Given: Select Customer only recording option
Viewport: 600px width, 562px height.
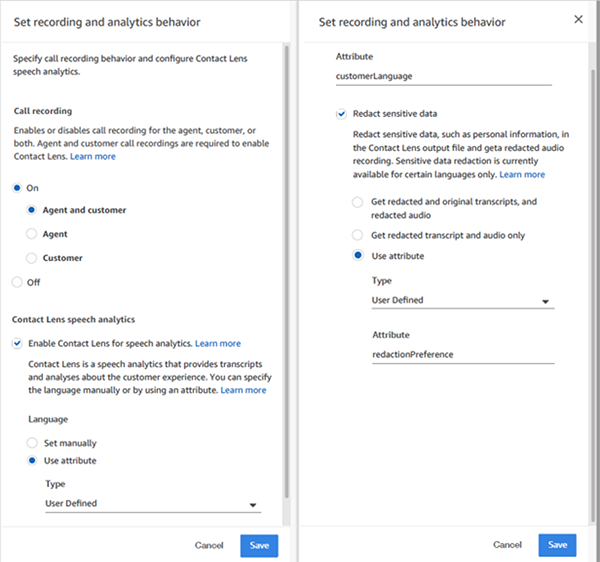Looking at the screenshot, I should point(31,258).
